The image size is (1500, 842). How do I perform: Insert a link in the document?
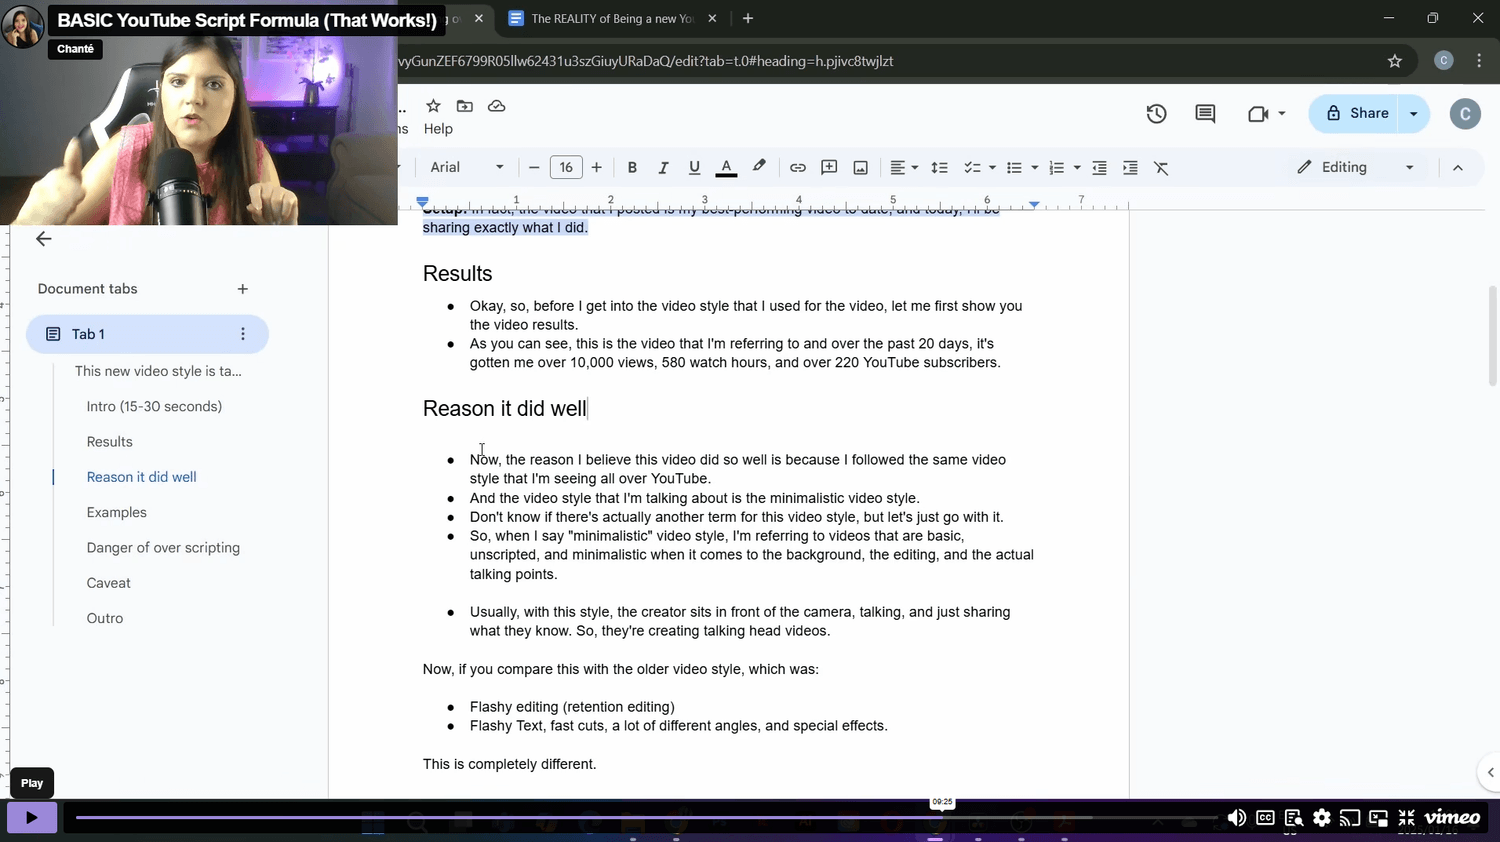797,168
